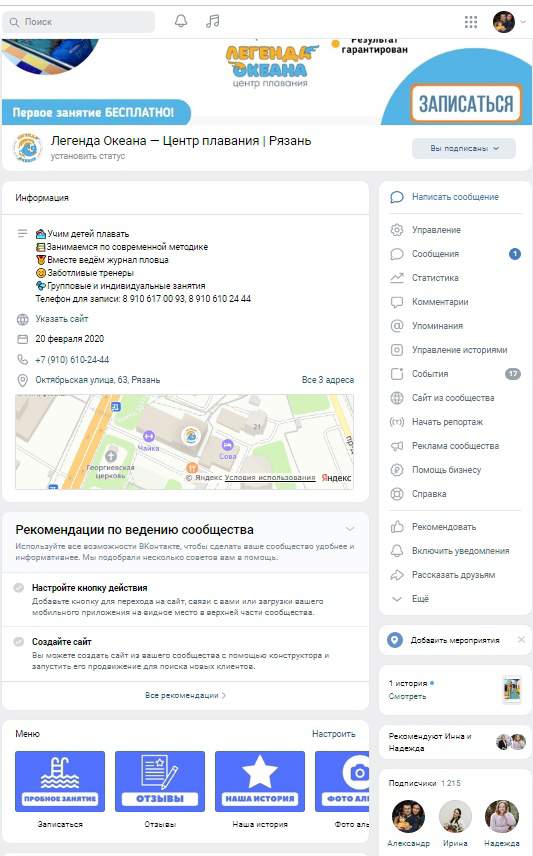The width and height of the screenshot is (533, 856).
Task: Click the comment icon beside Комментарии
Action: [x=397, y=302]
